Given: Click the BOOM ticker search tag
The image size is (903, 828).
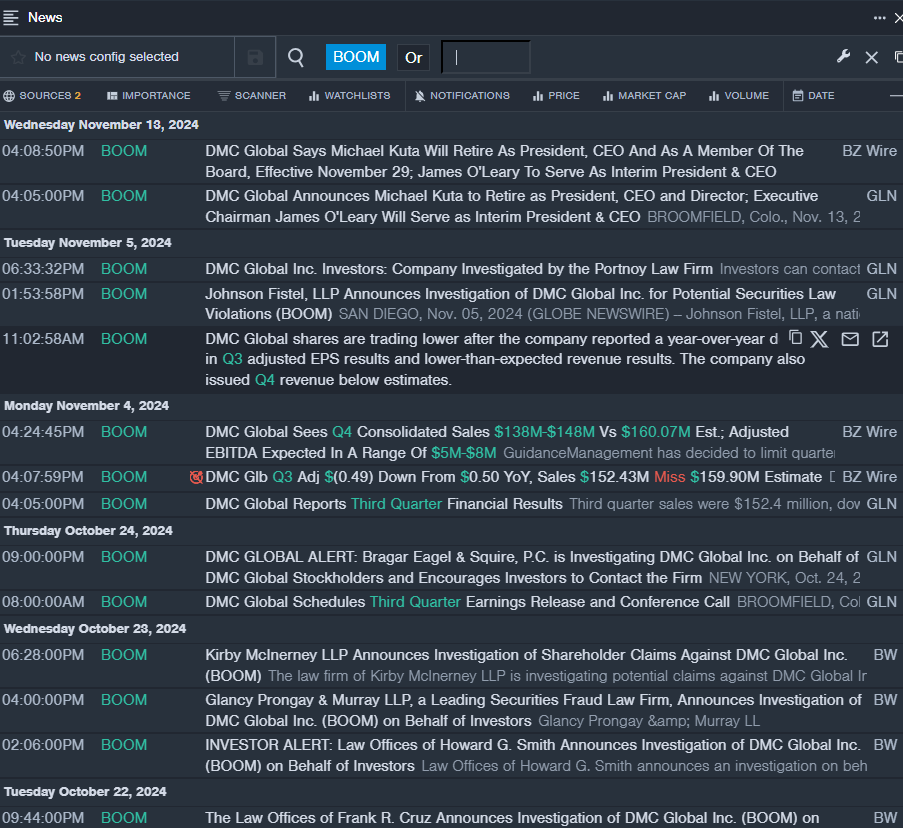Looking at the screenshot, I should [356, 57].
